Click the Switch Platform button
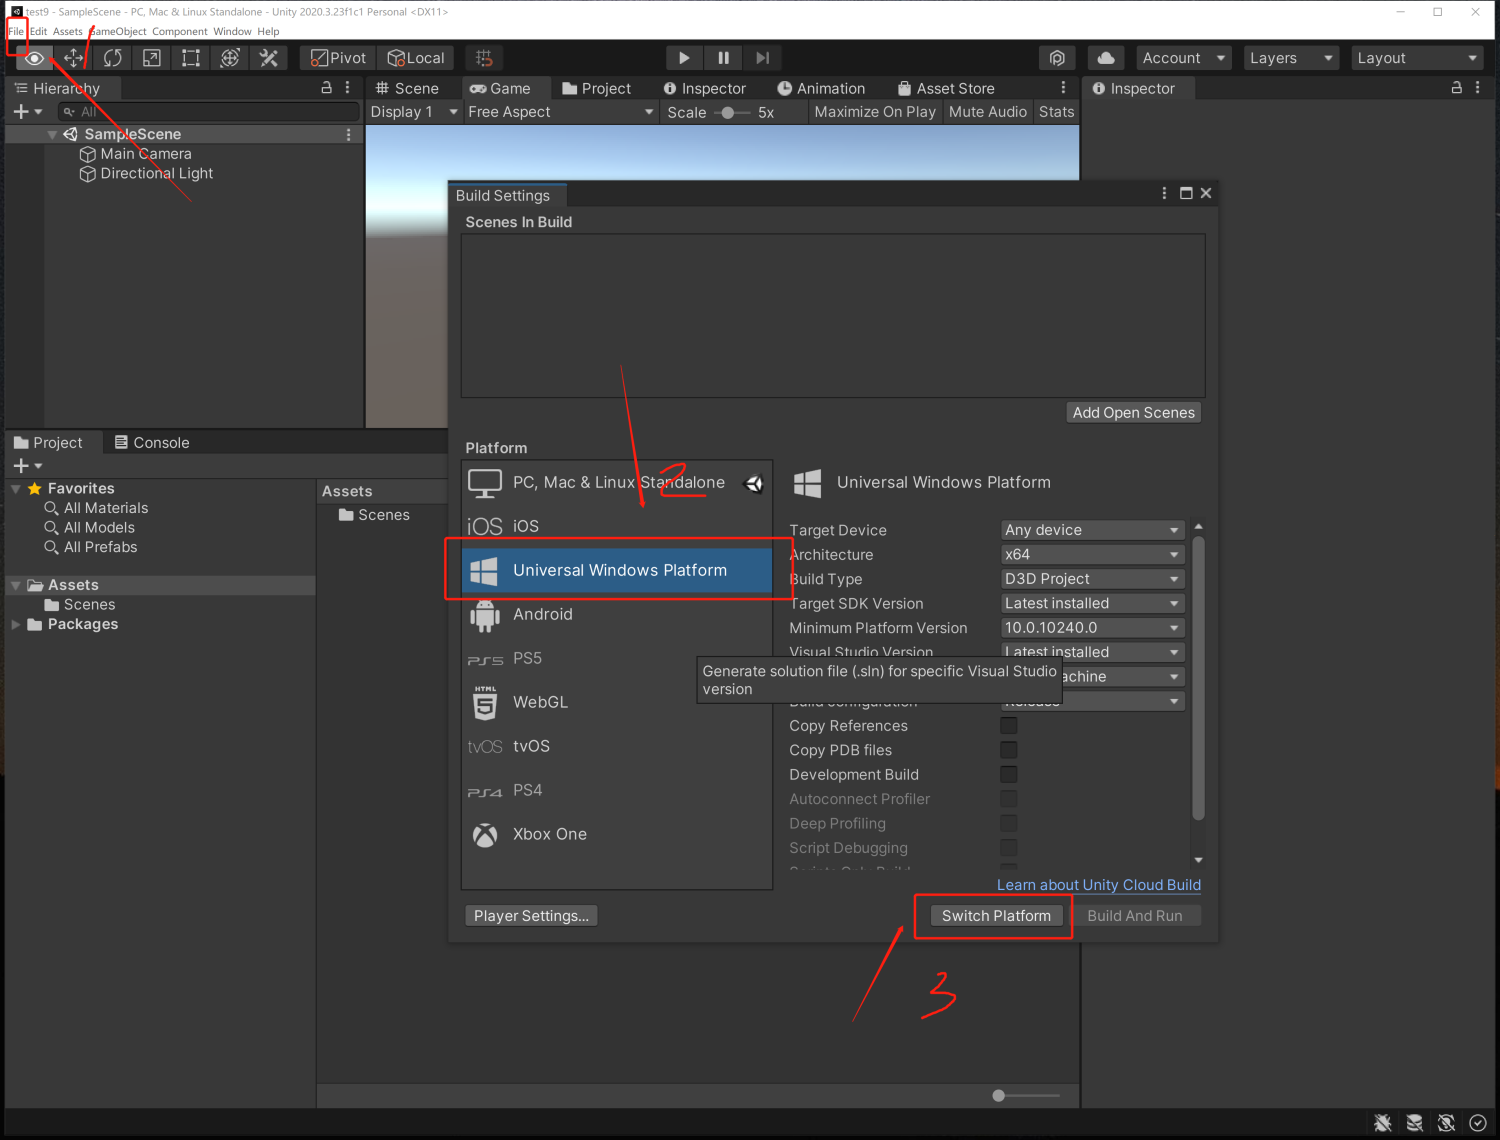Image resolution: width=1500 pixels, height=1140 pixels. (996, 916)
